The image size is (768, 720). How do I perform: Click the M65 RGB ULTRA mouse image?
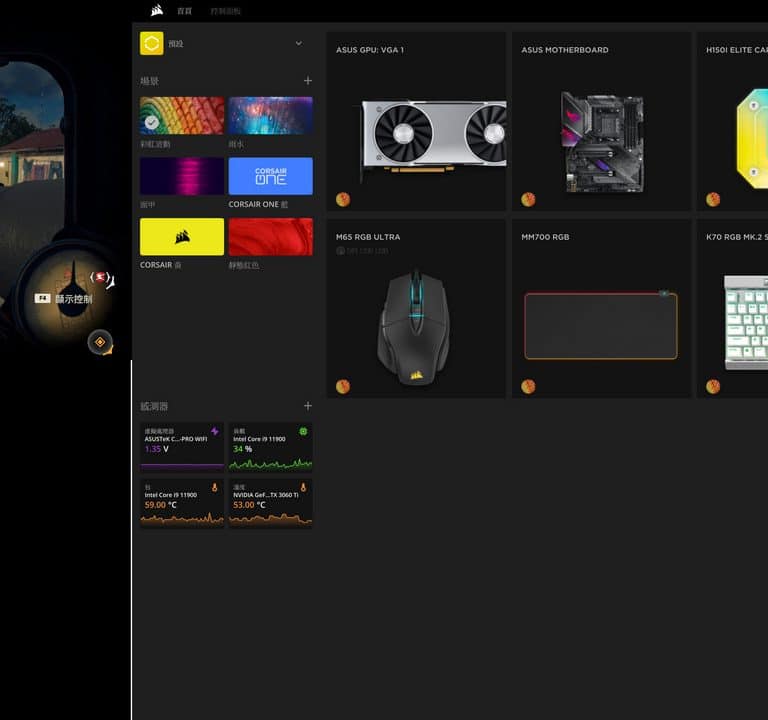413,326
